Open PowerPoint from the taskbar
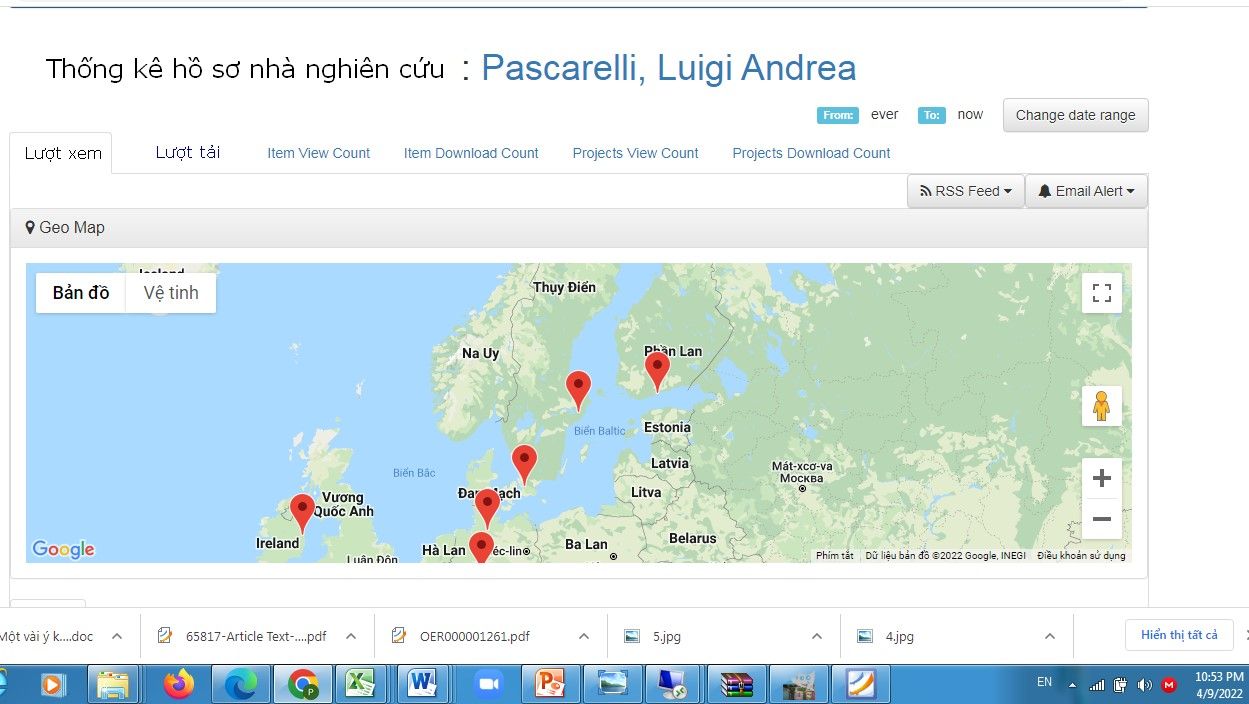Image resolution: width=1249 pixels, height=704 pixels. (x=550, y=684)
